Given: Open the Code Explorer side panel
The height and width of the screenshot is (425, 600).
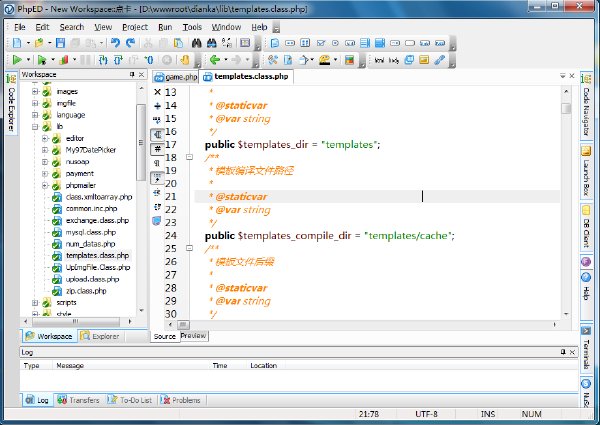Looking at the screenshot, I should click(11, 103).
